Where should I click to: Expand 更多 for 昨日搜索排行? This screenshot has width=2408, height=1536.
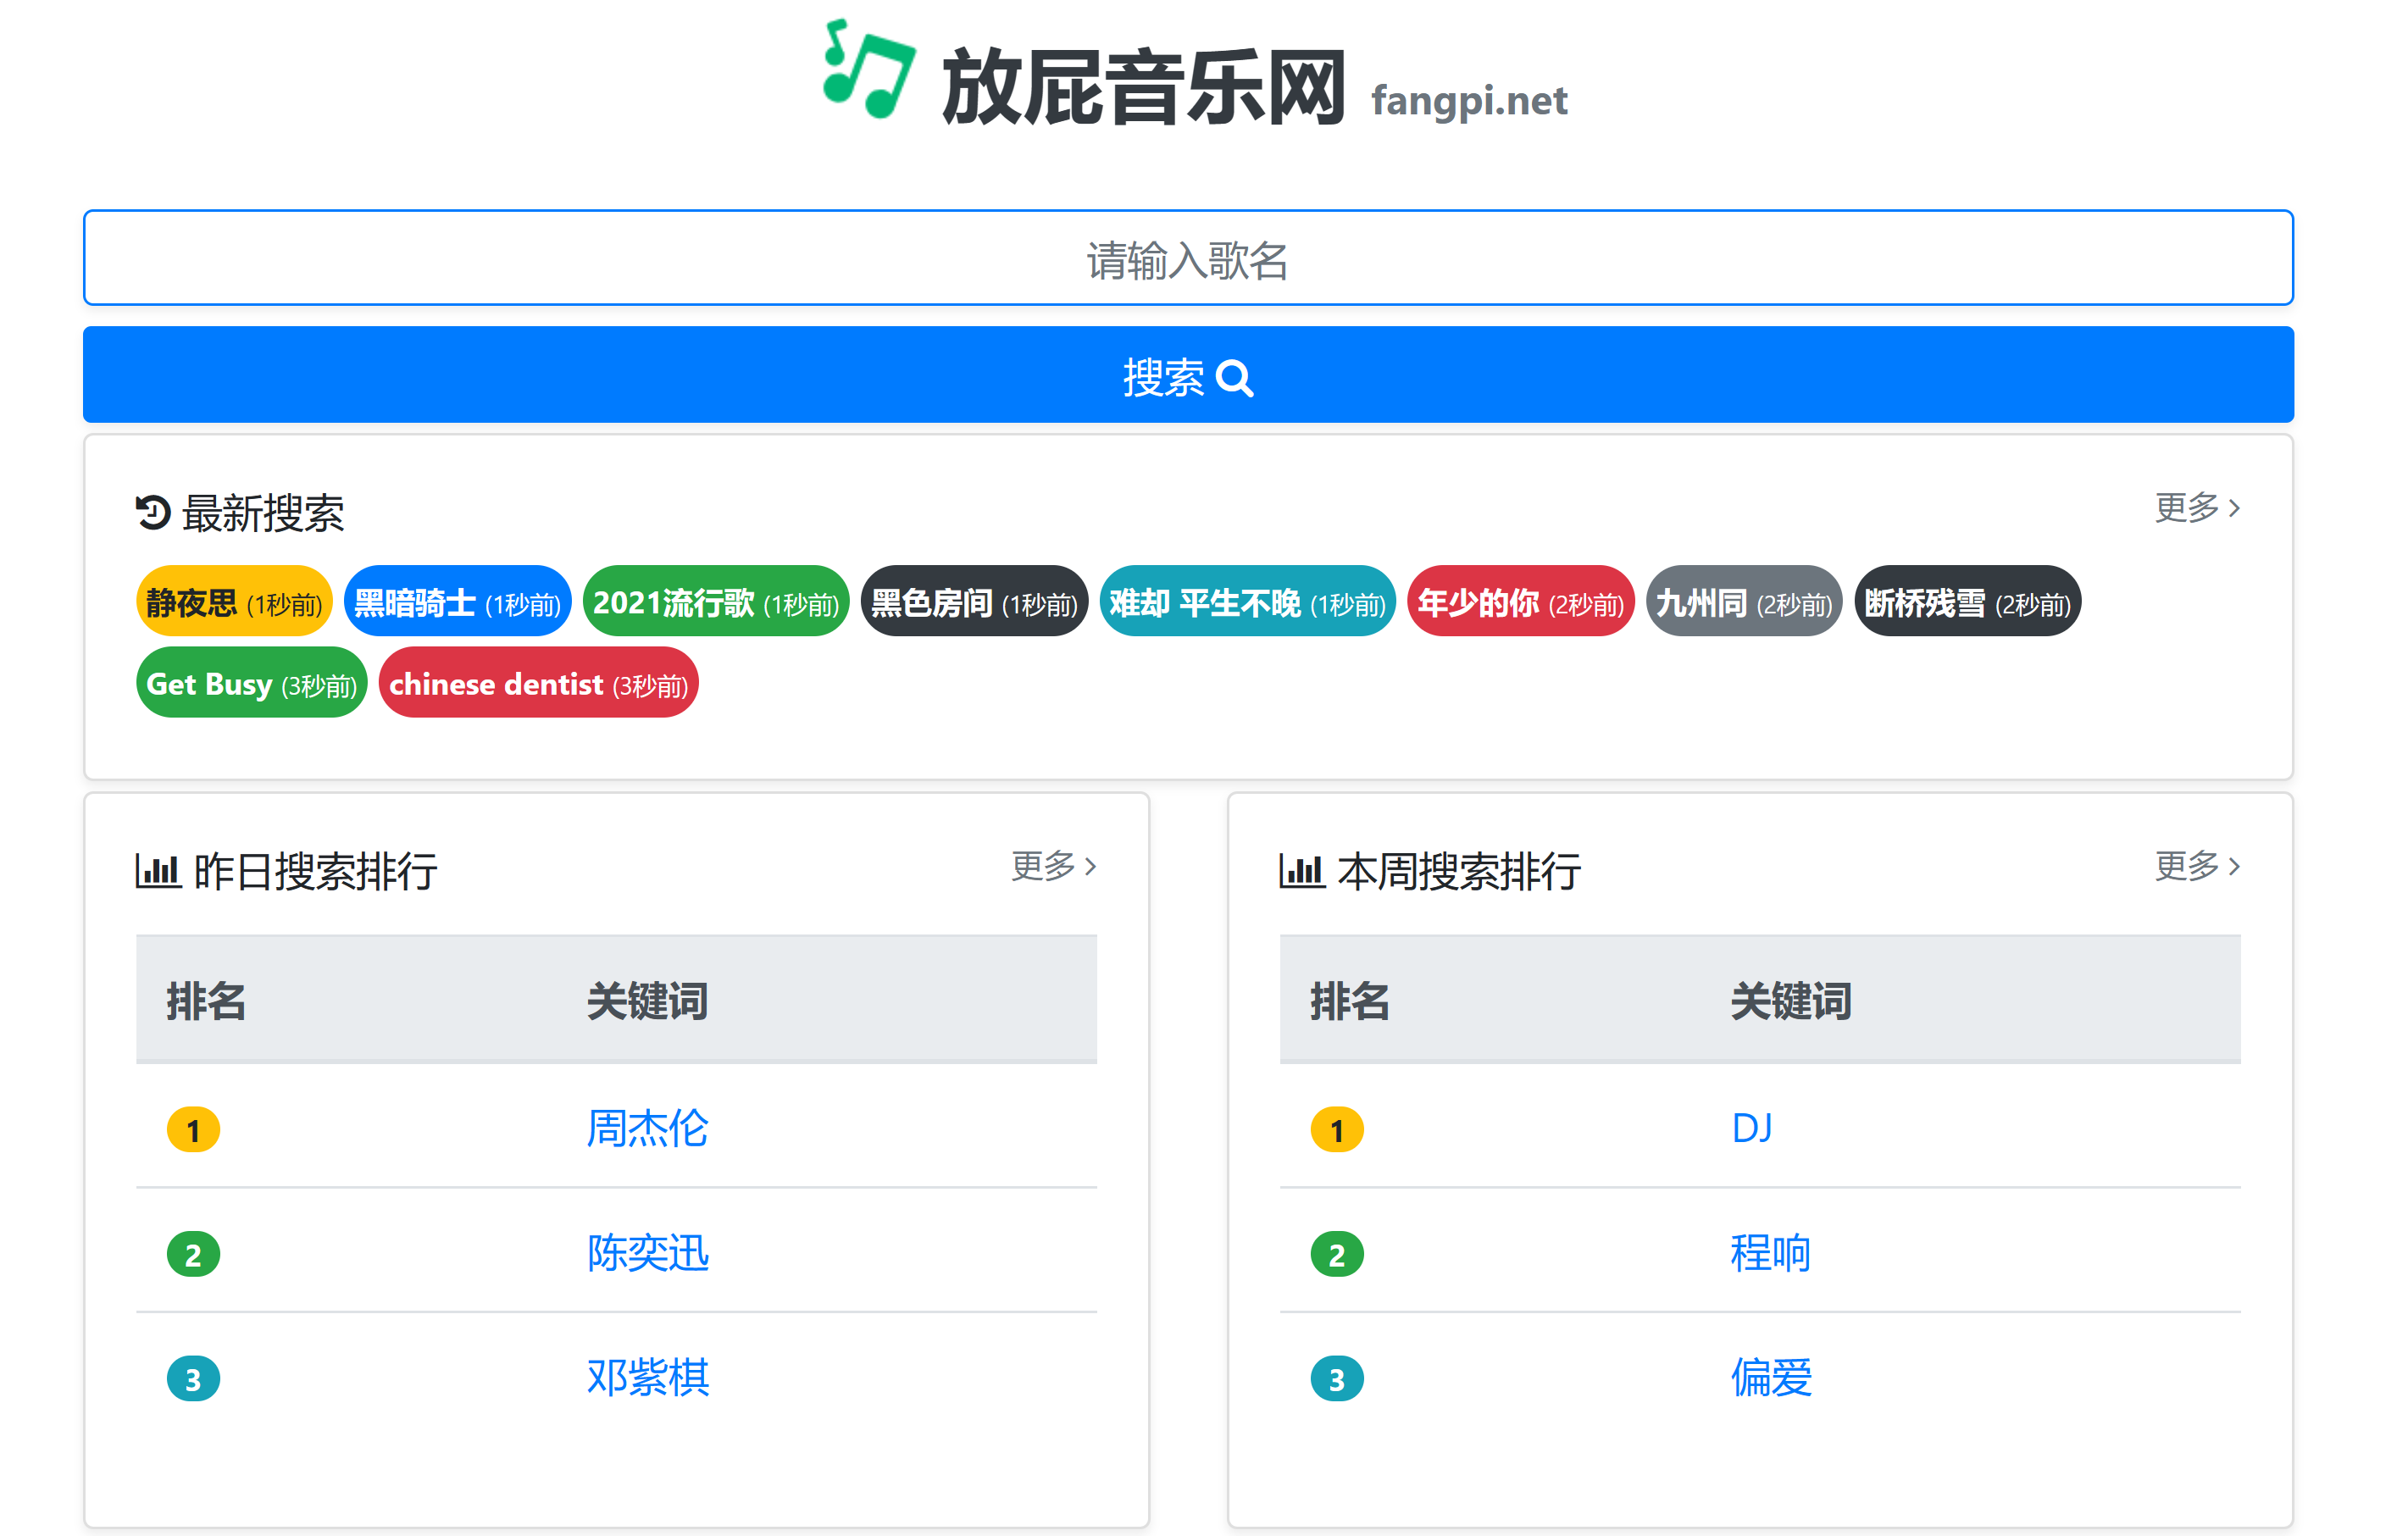pyautogui.click(x=1053, y=865)
